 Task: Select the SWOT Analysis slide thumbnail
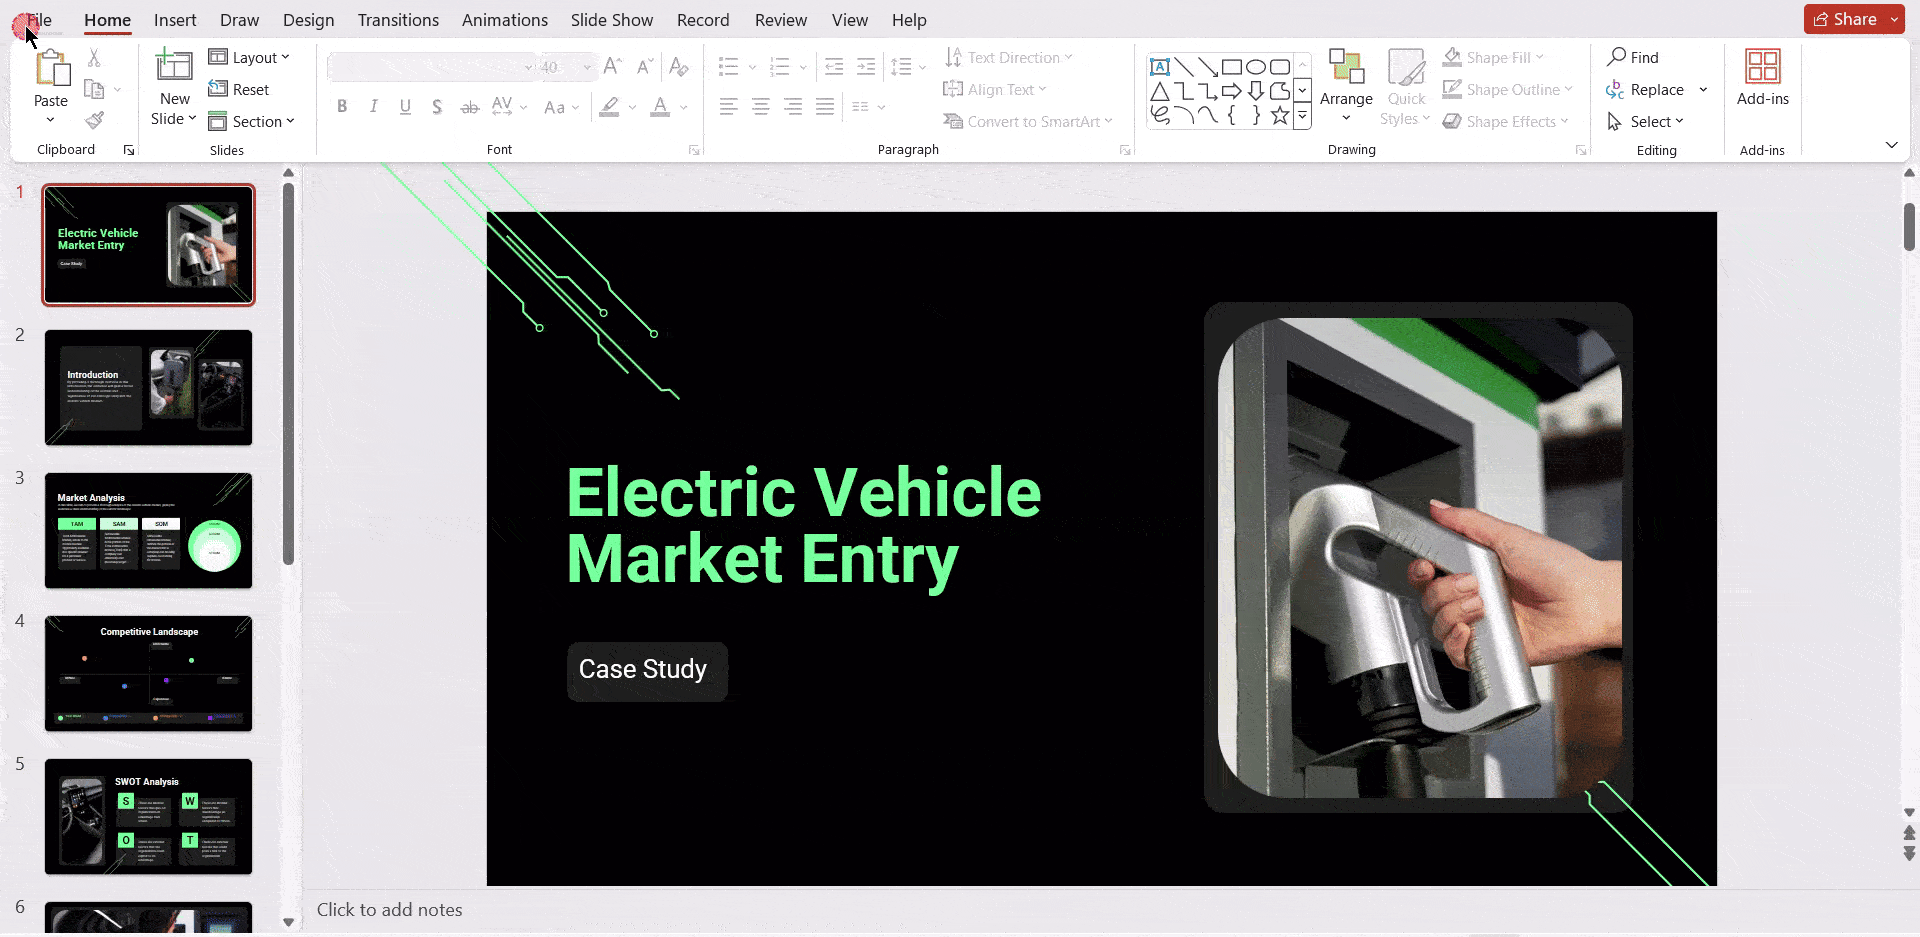(x=148, y=816)
